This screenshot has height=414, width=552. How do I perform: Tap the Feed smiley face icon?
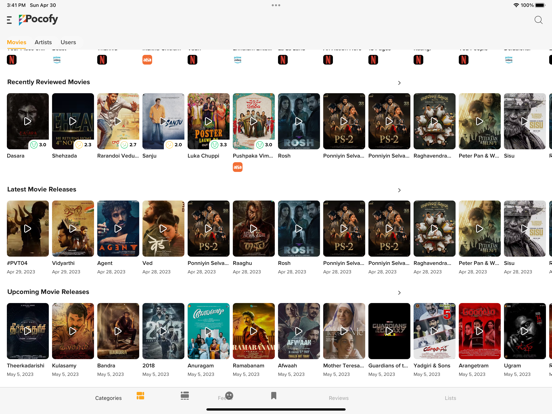229,396
